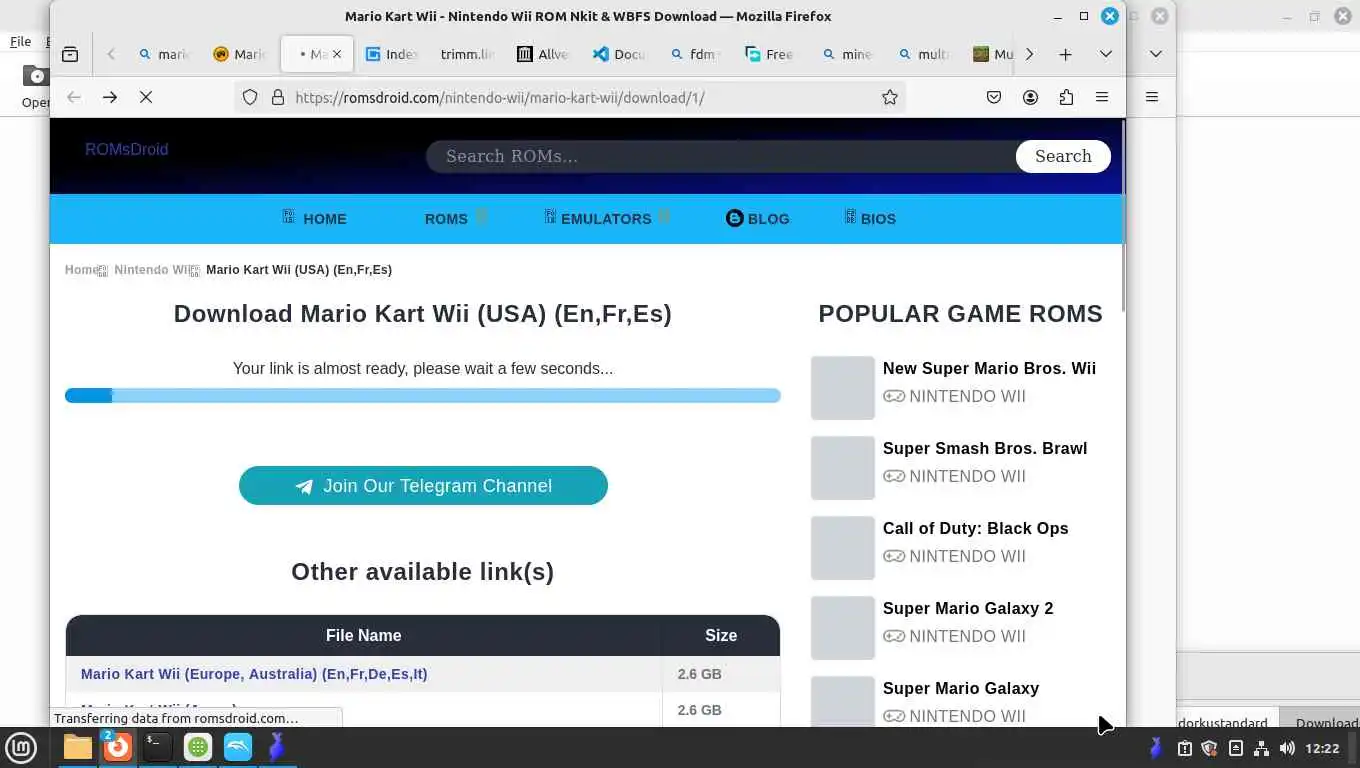Switch to the 'Docu' VS Code tab
The image size is (1360, 768).
[x=619, y=54]
